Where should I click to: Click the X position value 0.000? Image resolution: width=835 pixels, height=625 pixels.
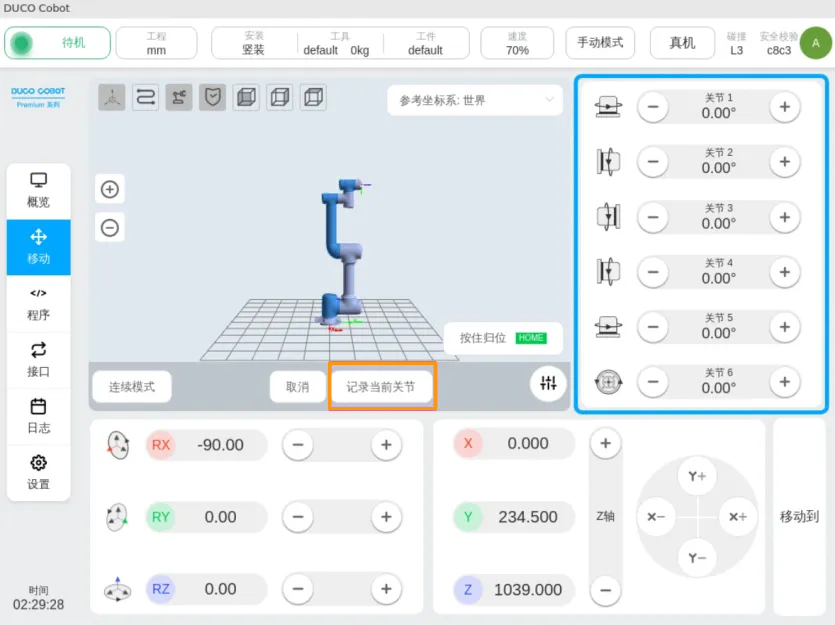528,443
